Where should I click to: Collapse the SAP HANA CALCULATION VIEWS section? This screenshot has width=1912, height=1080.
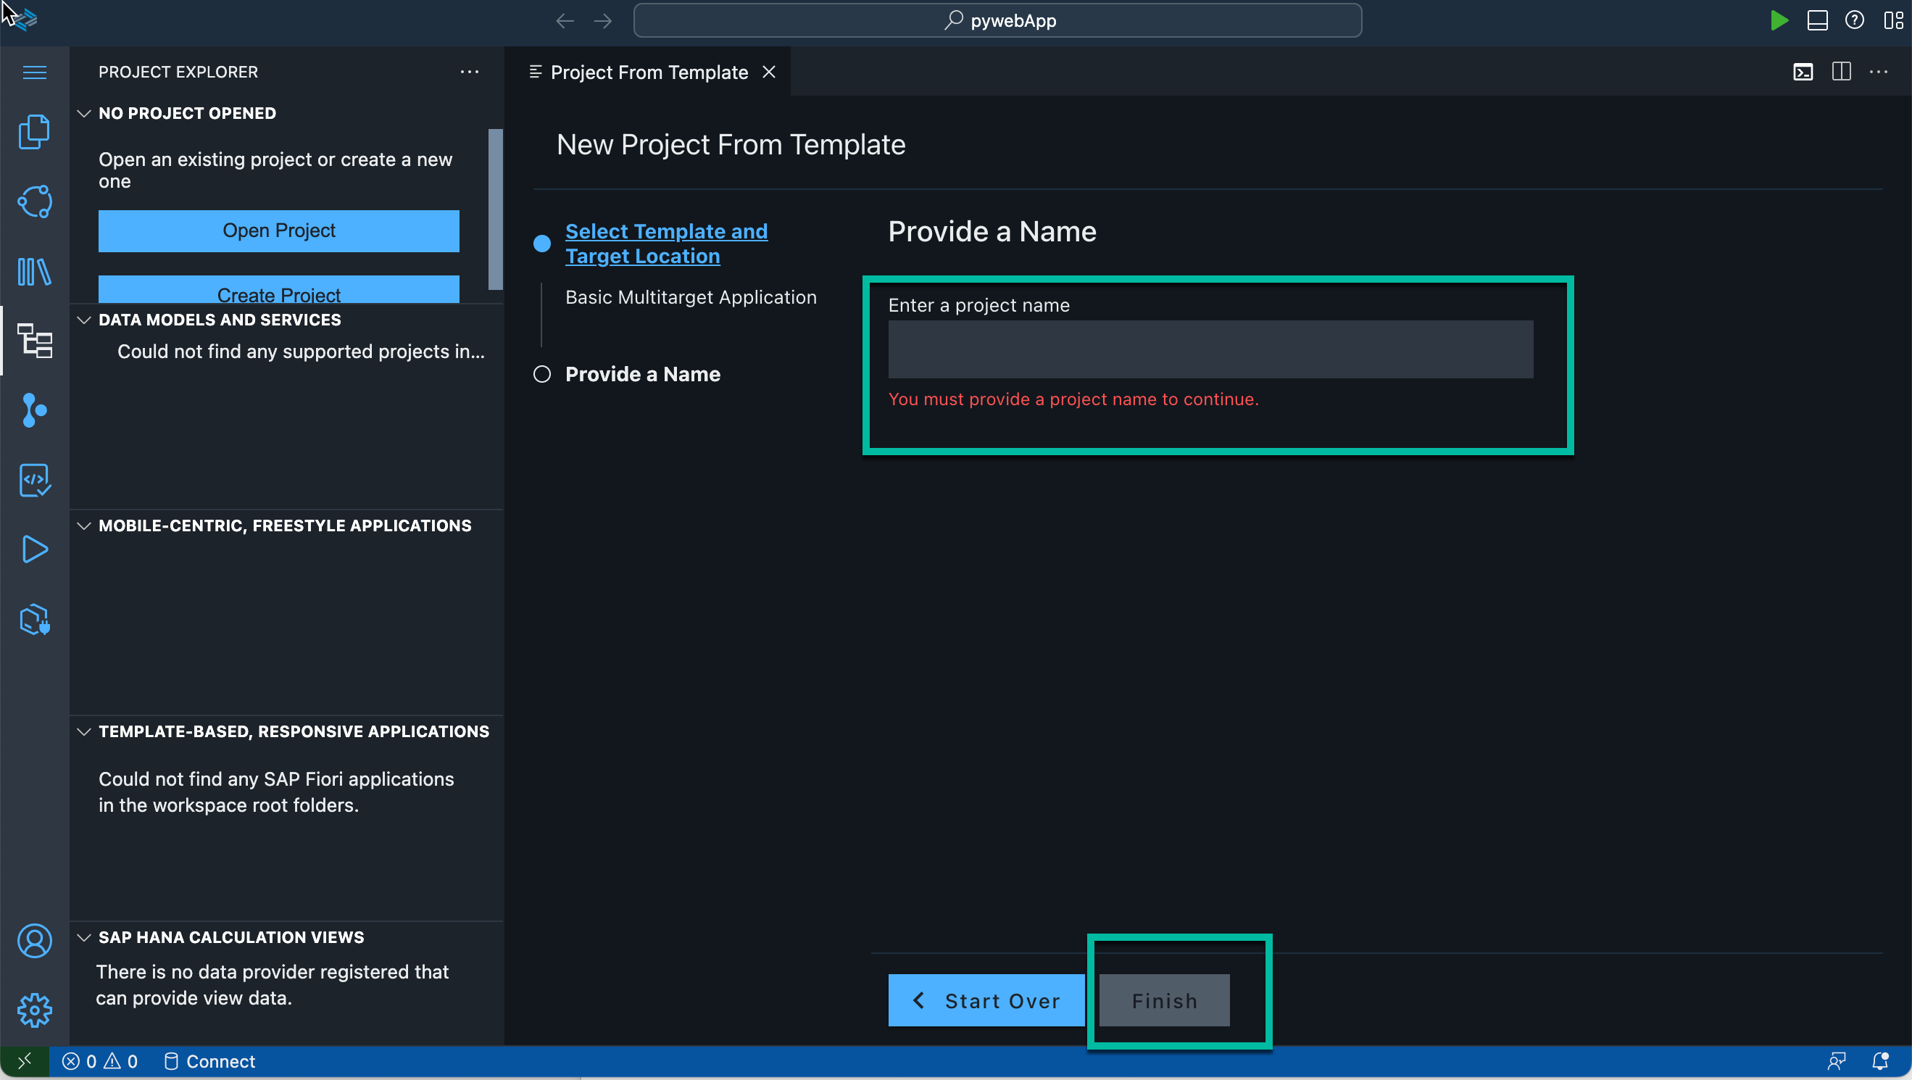[x=84, y=937]
